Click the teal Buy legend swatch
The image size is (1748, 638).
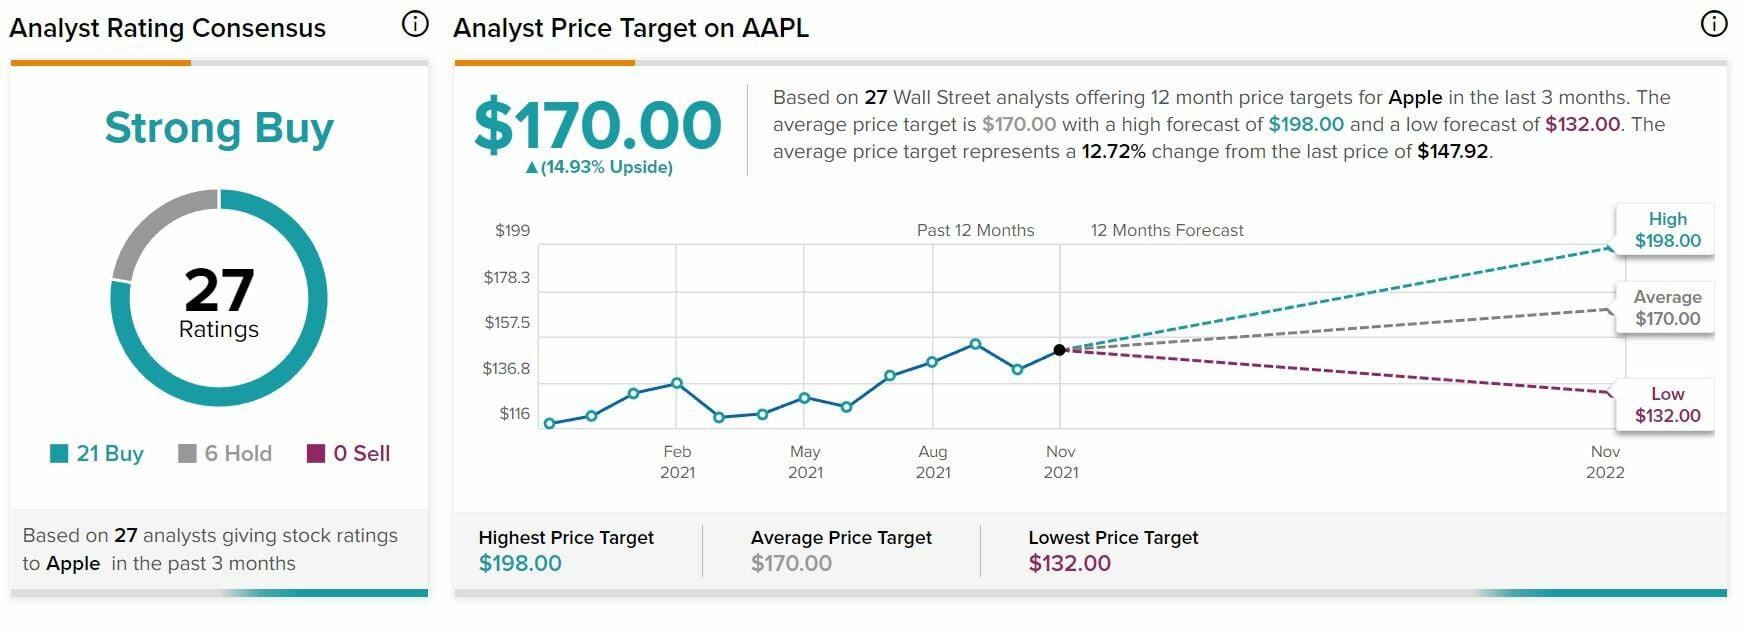pyautogui.click(x=59, y=454)
